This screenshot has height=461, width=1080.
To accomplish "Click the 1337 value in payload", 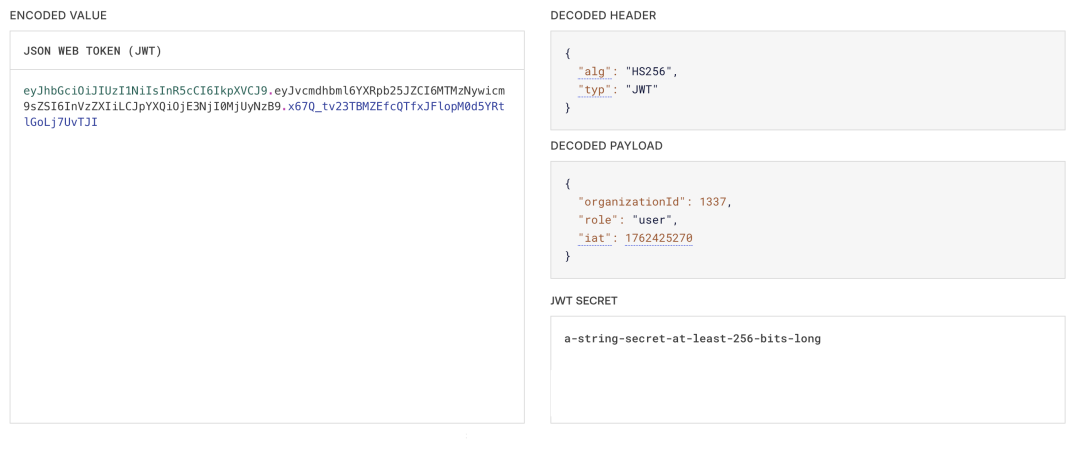I will [713, 203].
